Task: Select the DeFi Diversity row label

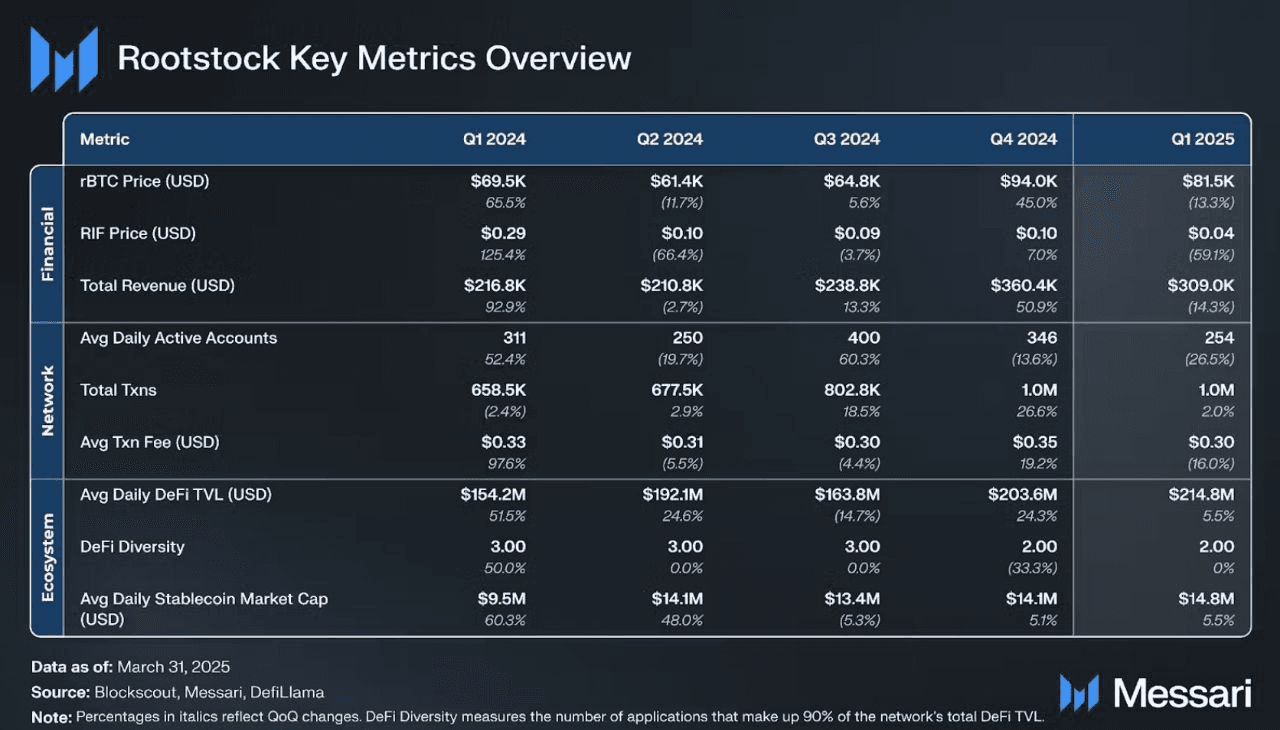Action: coord(132,547)
